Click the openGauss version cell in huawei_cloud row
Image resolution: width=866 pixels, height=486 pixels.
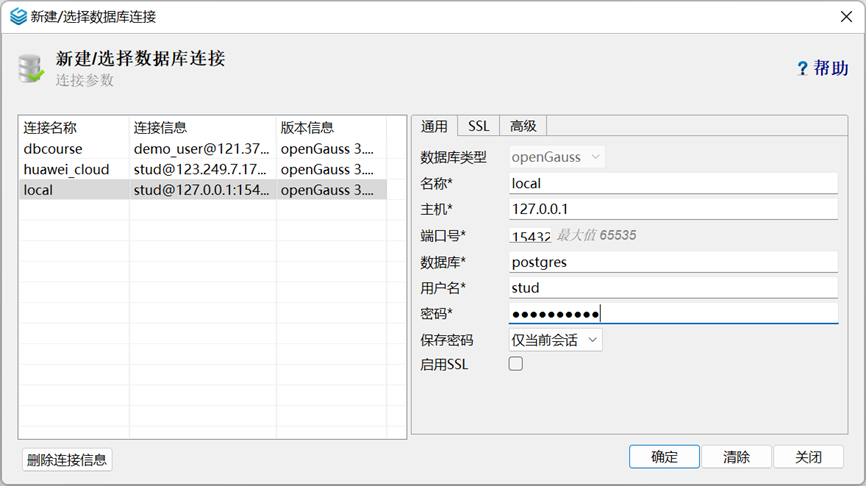[x=331, y=169]
